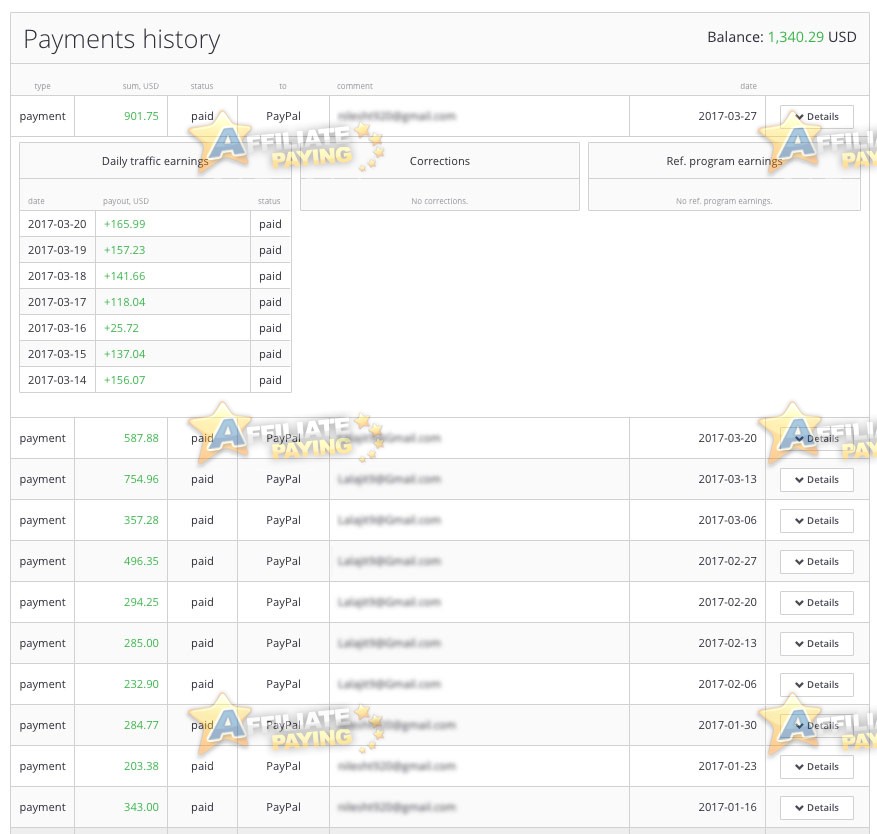The height and width of the screenshot is (834, 877).
Task: Select the +25.72 daily payout
Action: (x=121, y=328)
